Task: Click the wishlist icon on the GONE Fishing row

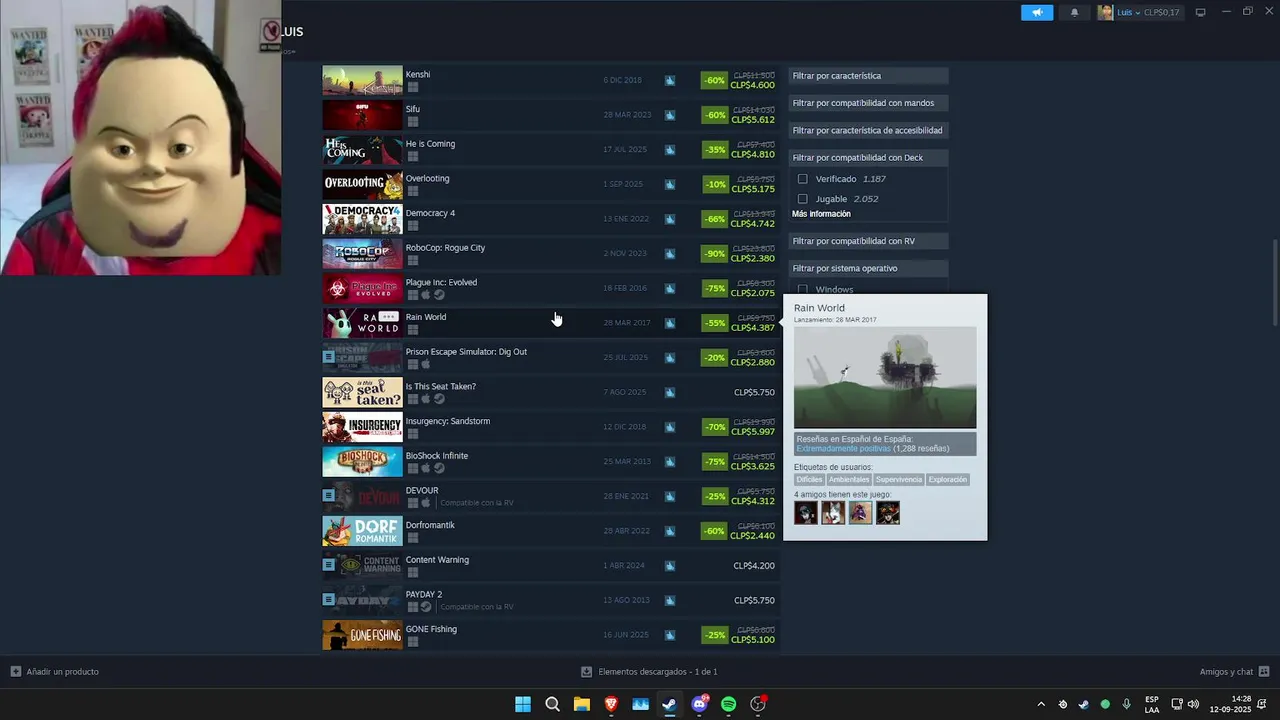Action: pos(670,635)
